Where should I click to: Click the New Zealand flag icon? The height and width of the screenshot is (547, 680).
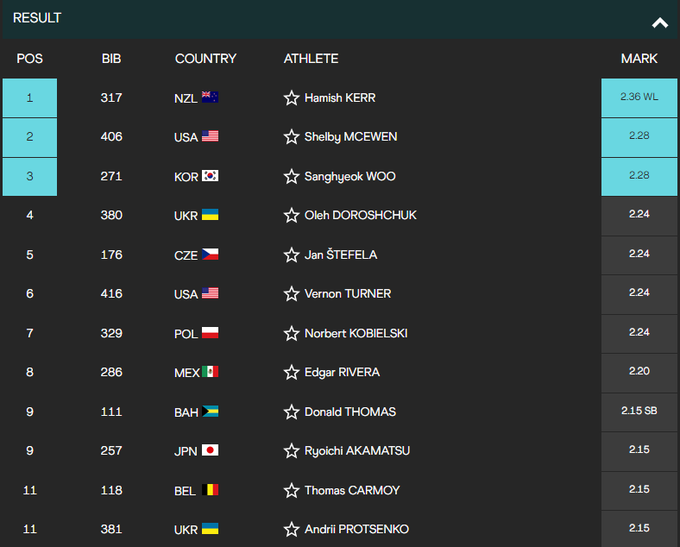click(x=210, y=98)
